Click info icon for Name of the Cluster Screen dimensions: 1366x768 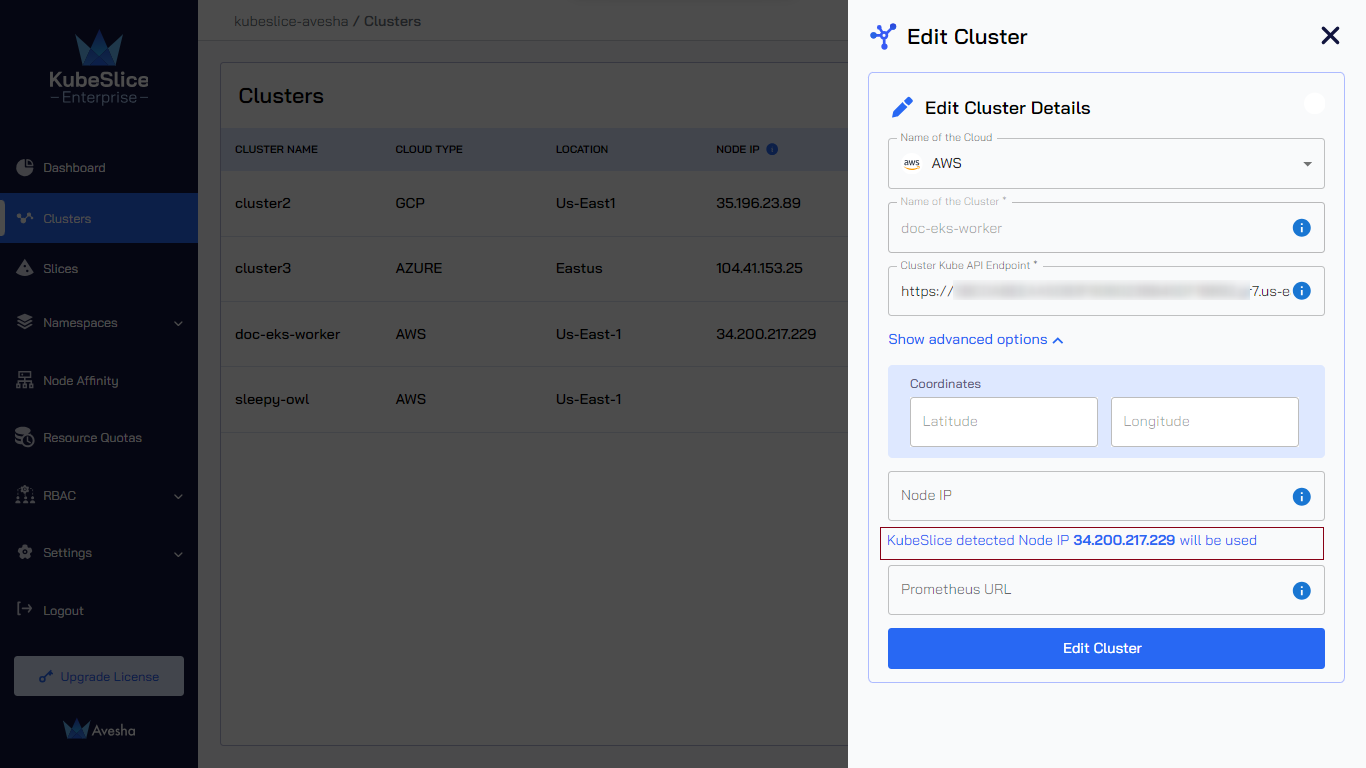[1301, 228]
